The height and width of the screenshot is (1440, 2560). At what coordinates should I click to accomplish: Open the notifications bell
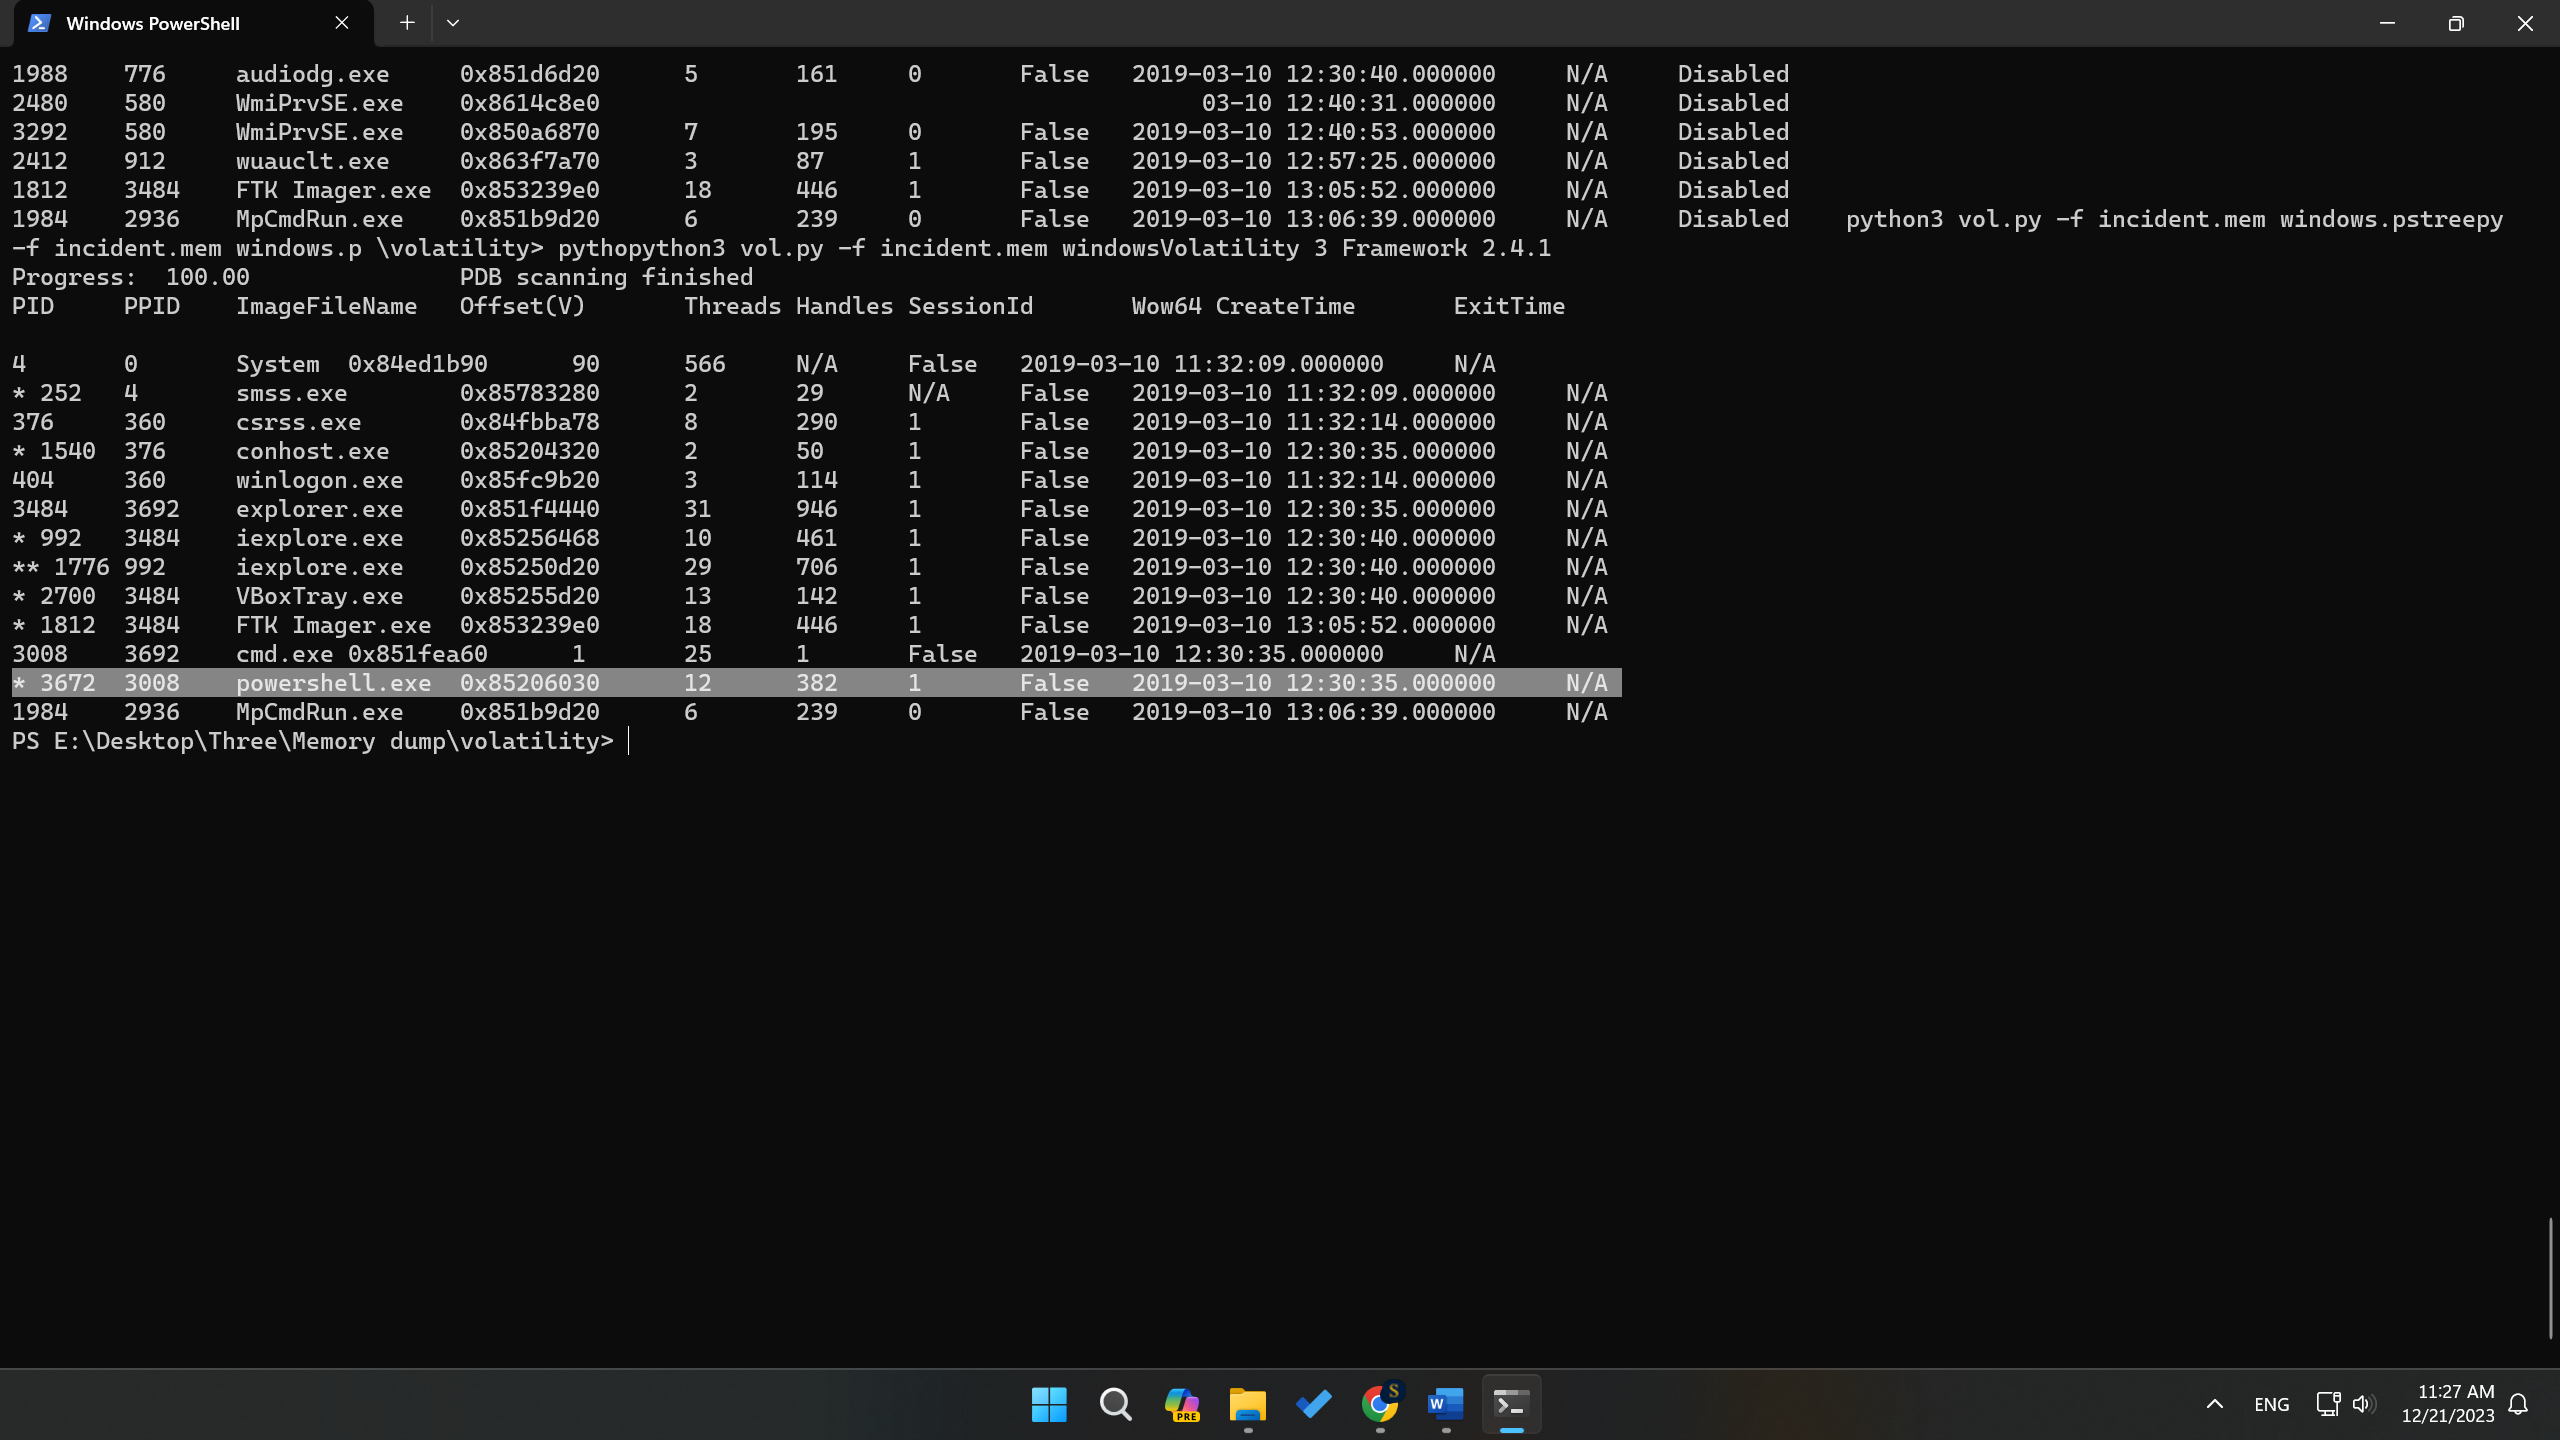[x=2518, y=1405]
